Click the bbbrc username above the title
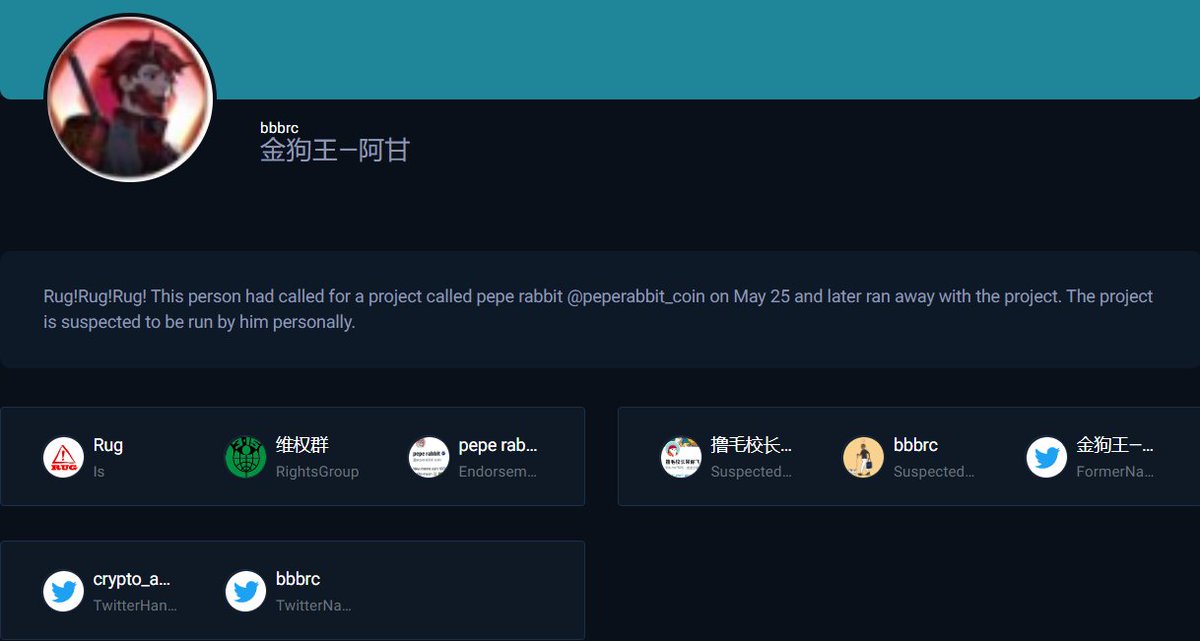The image size is (1200, 641). 279,128
